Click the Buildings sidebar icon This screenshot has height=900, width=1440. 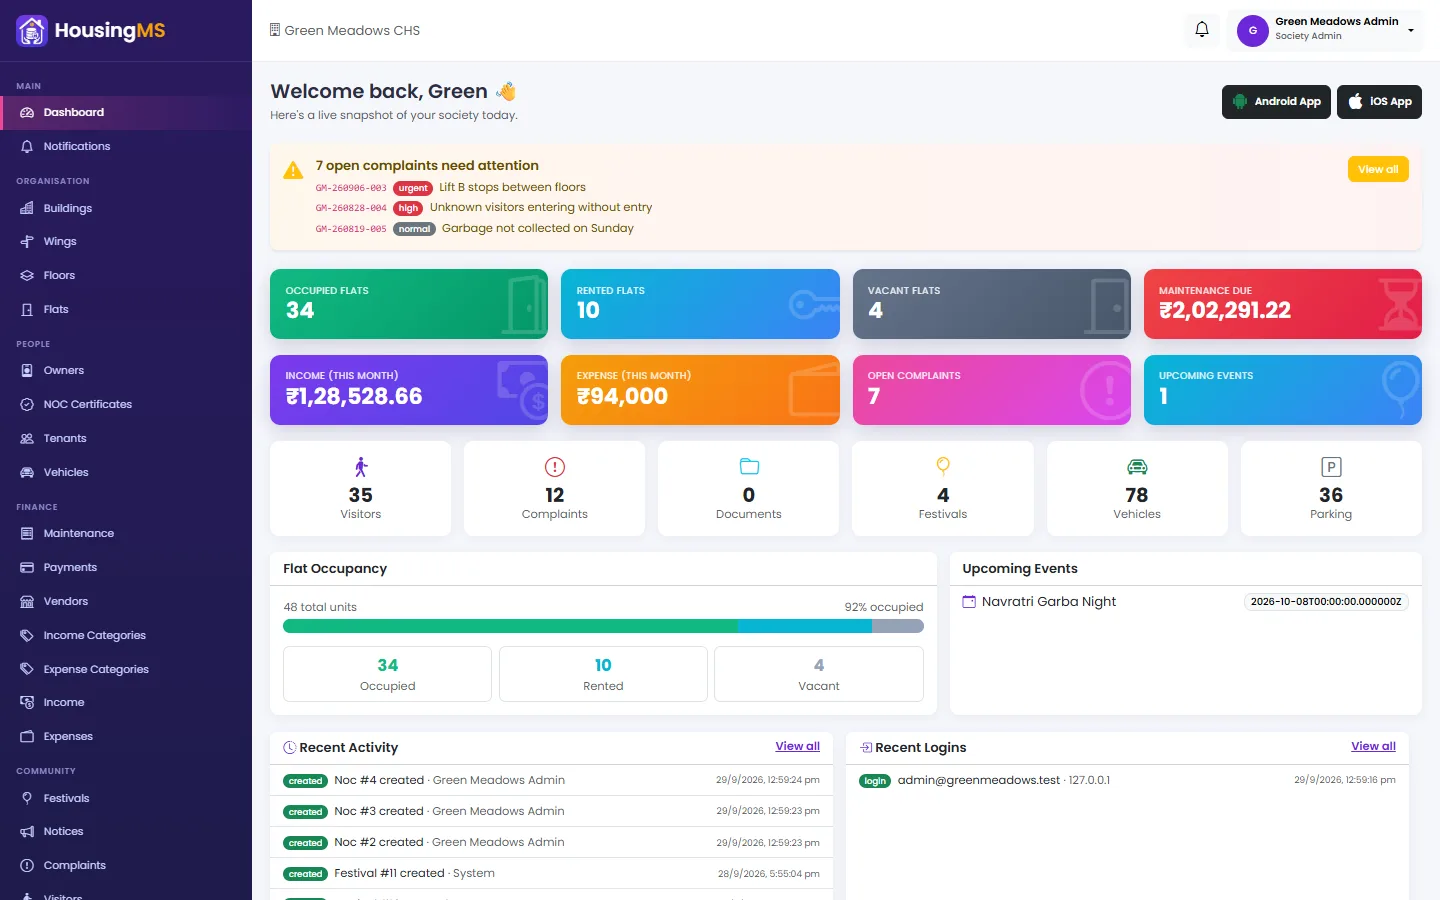[x=27, y=208]
